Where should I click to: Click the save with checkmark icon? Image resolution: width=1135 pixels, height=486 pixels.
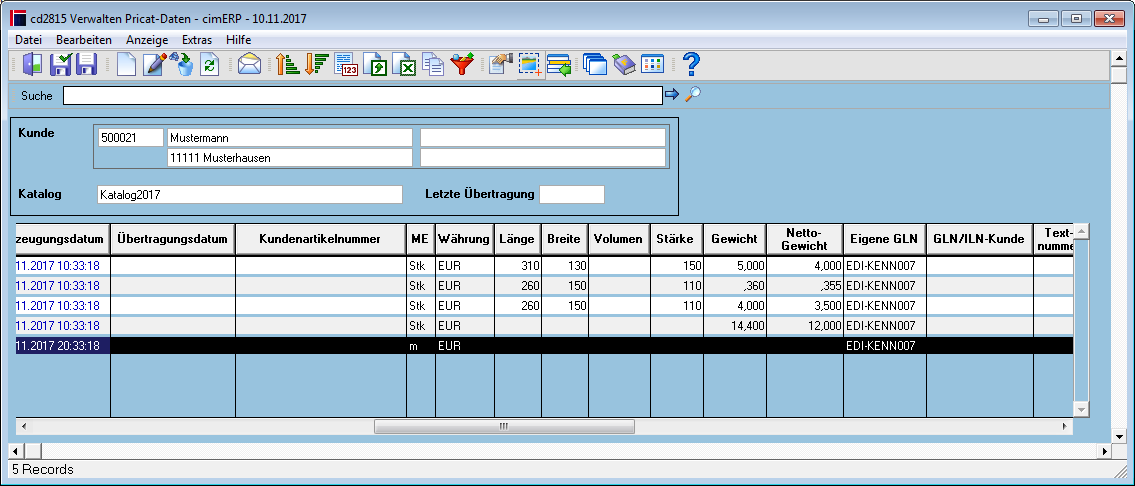pyautogui.click(x=60, y=65)
